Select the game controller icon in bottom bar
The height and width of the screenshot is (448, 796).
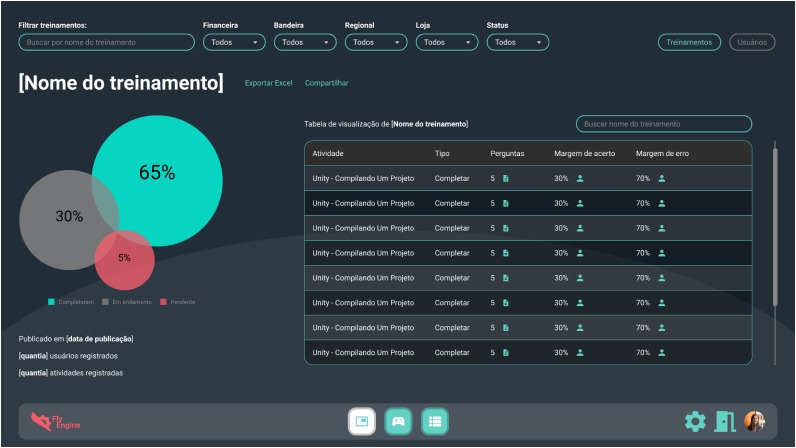(398, 422)
